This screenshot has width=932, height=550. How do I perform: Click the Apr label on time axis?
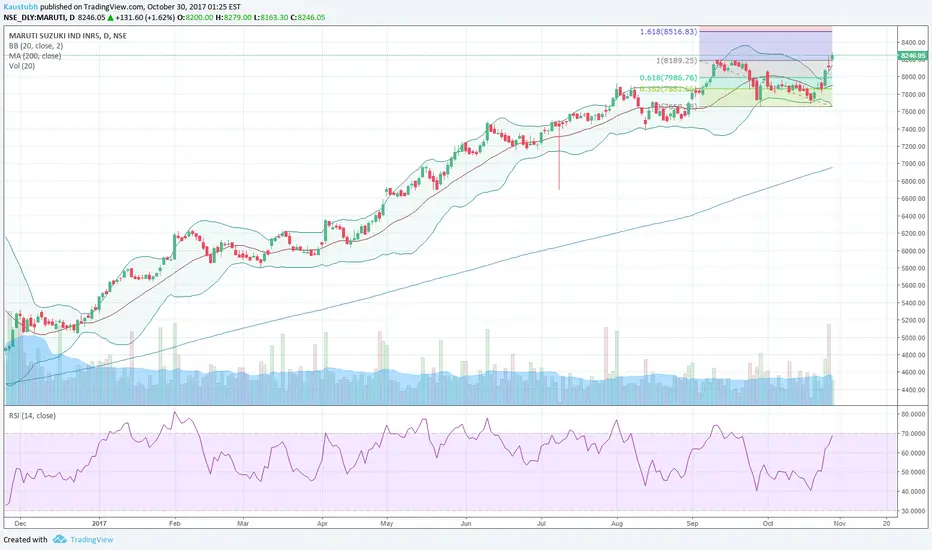(x=322, y=524)
